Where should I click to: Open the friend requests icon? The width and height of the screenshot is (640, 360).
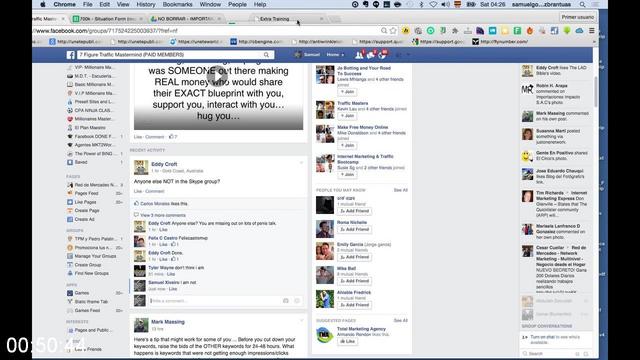(x=359, y=55)
